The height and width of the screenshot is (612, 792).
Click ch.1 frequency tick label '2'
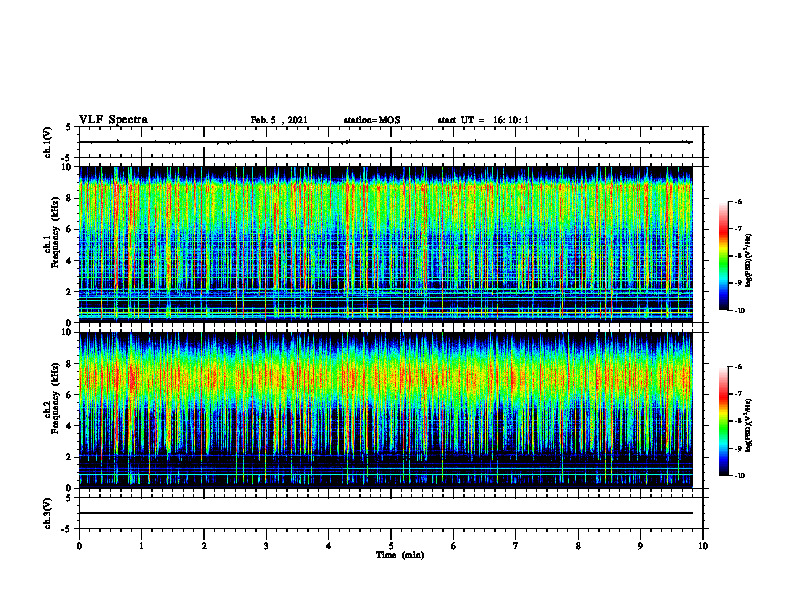(x=69, y=292)
